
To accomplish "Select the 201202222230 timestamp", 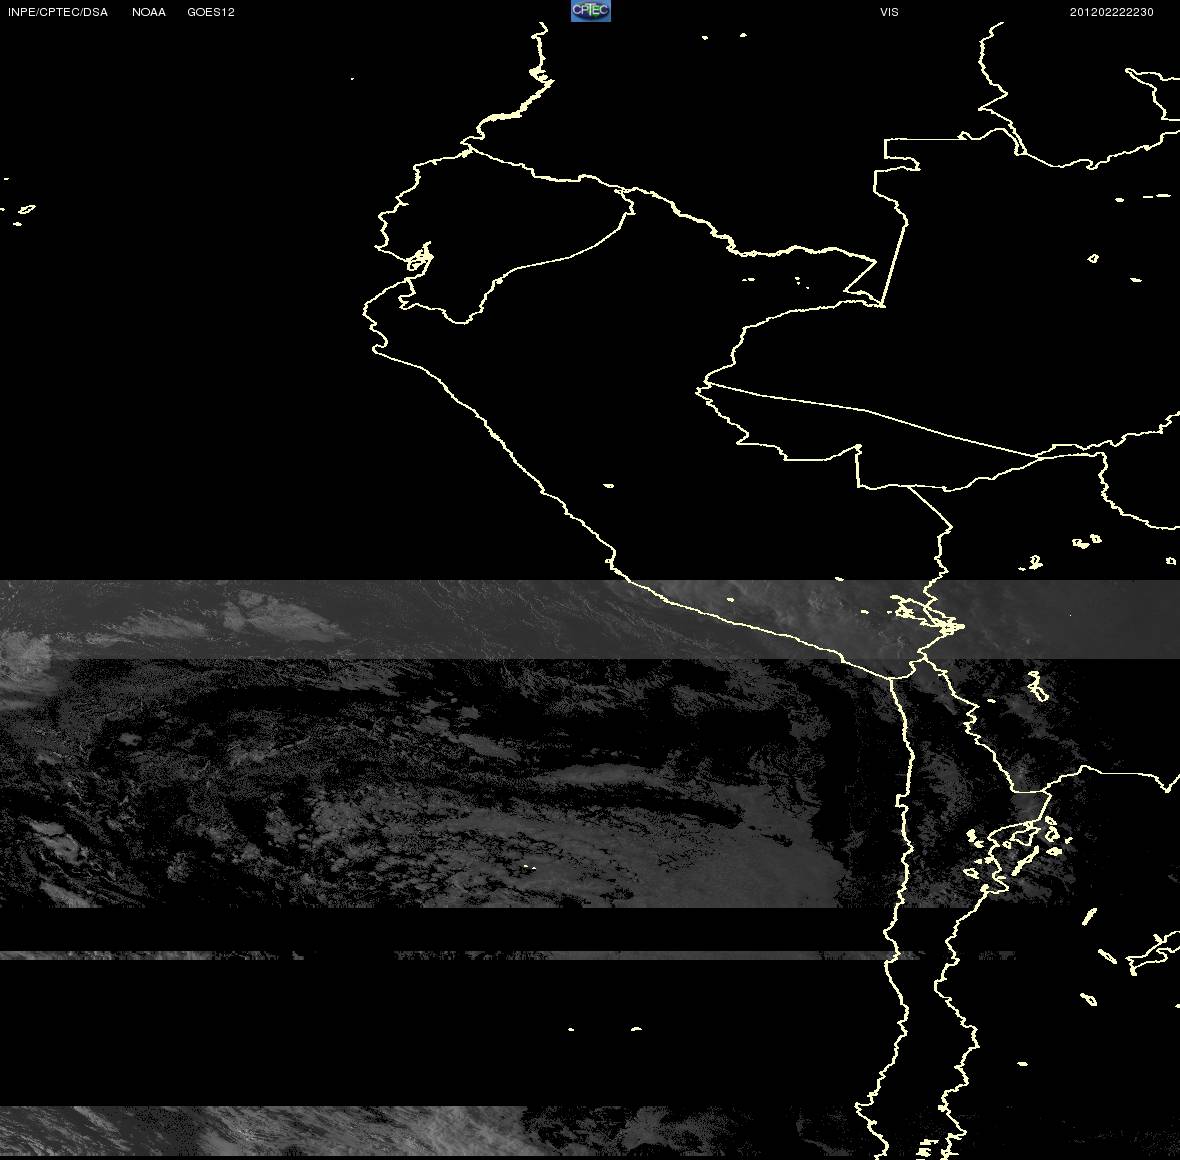I will coord(1112,12).
